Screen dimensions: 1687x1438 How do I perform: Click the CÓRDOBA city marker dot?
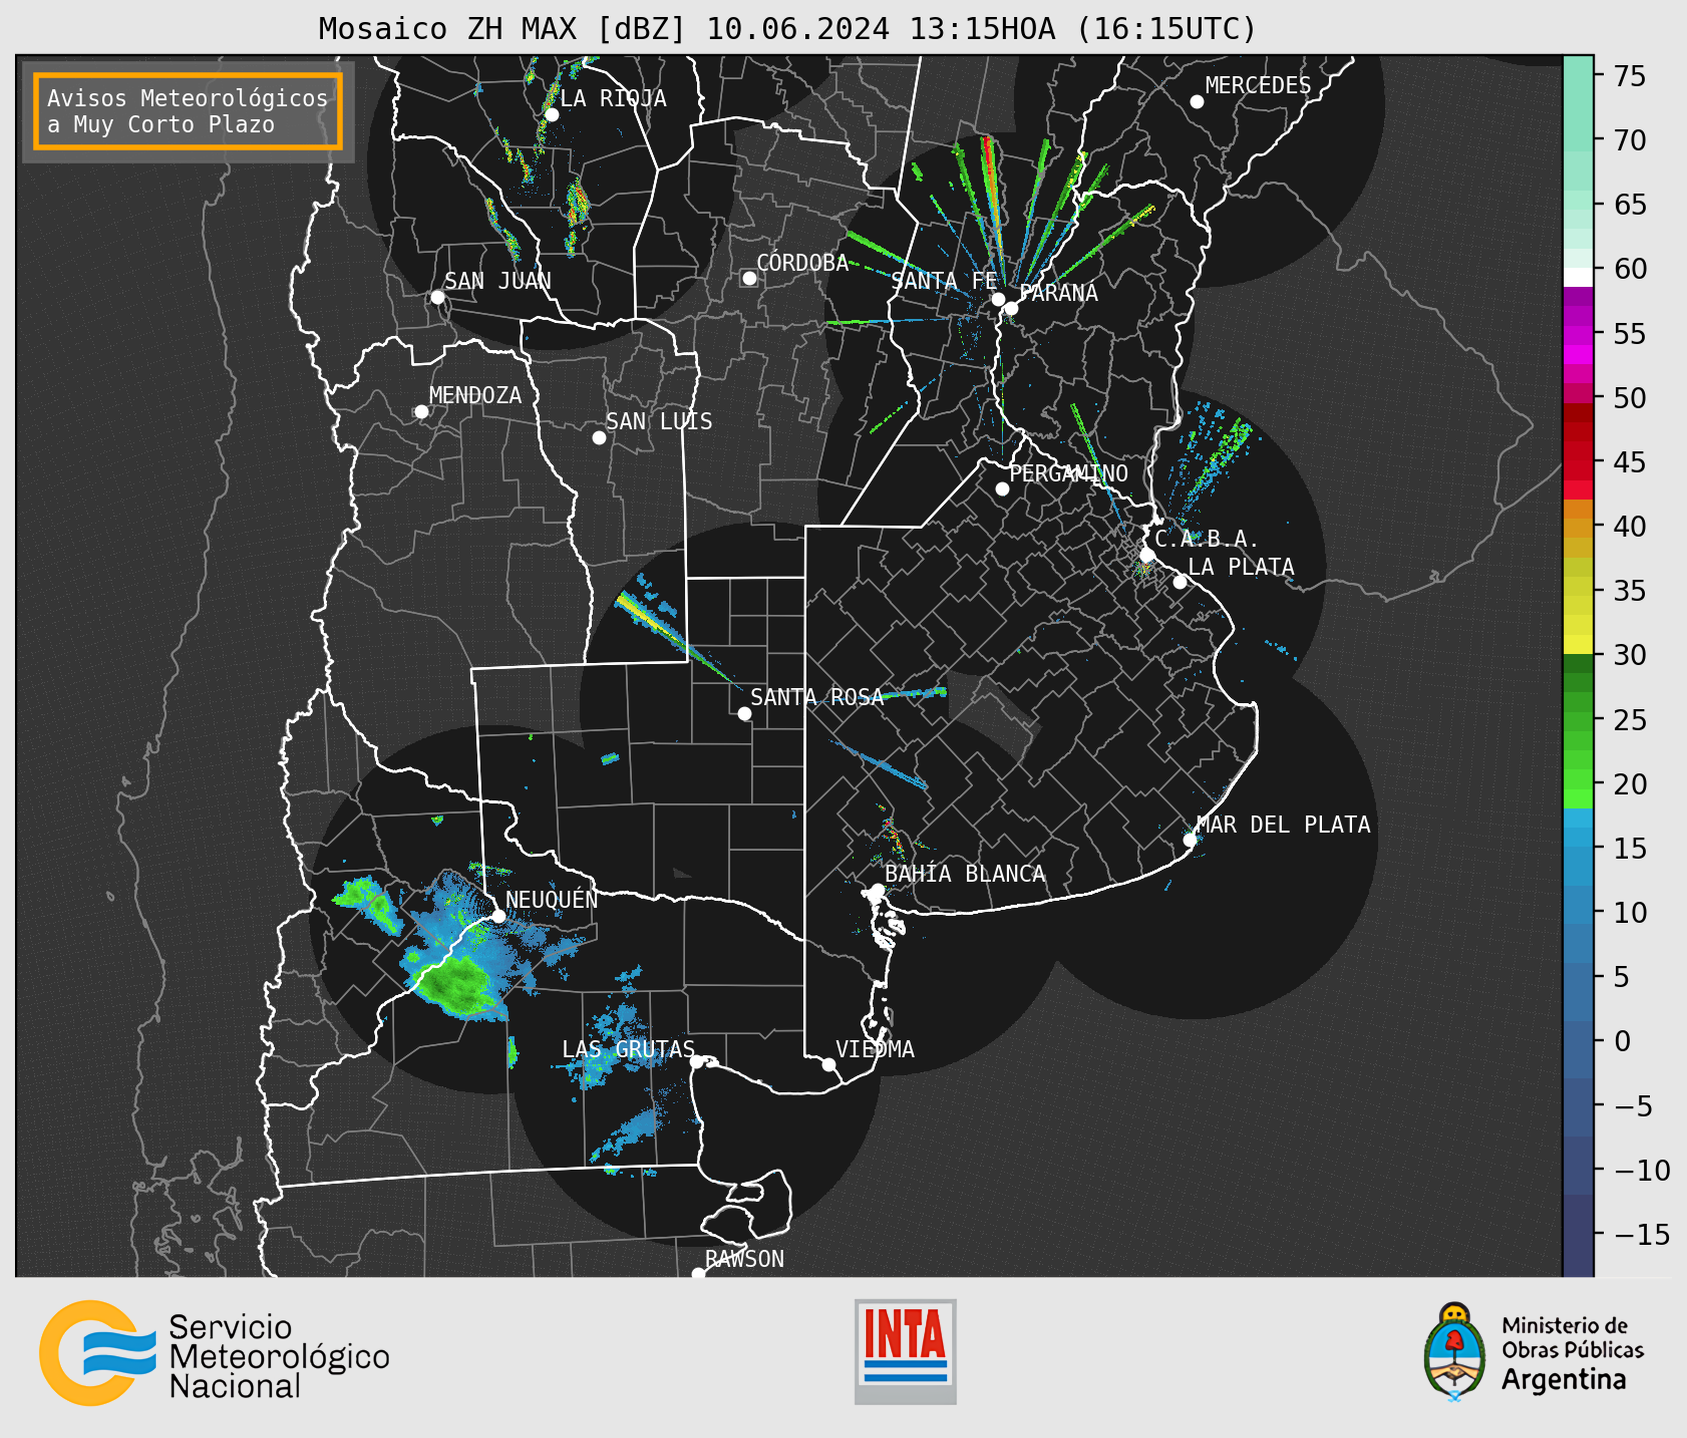749,278
